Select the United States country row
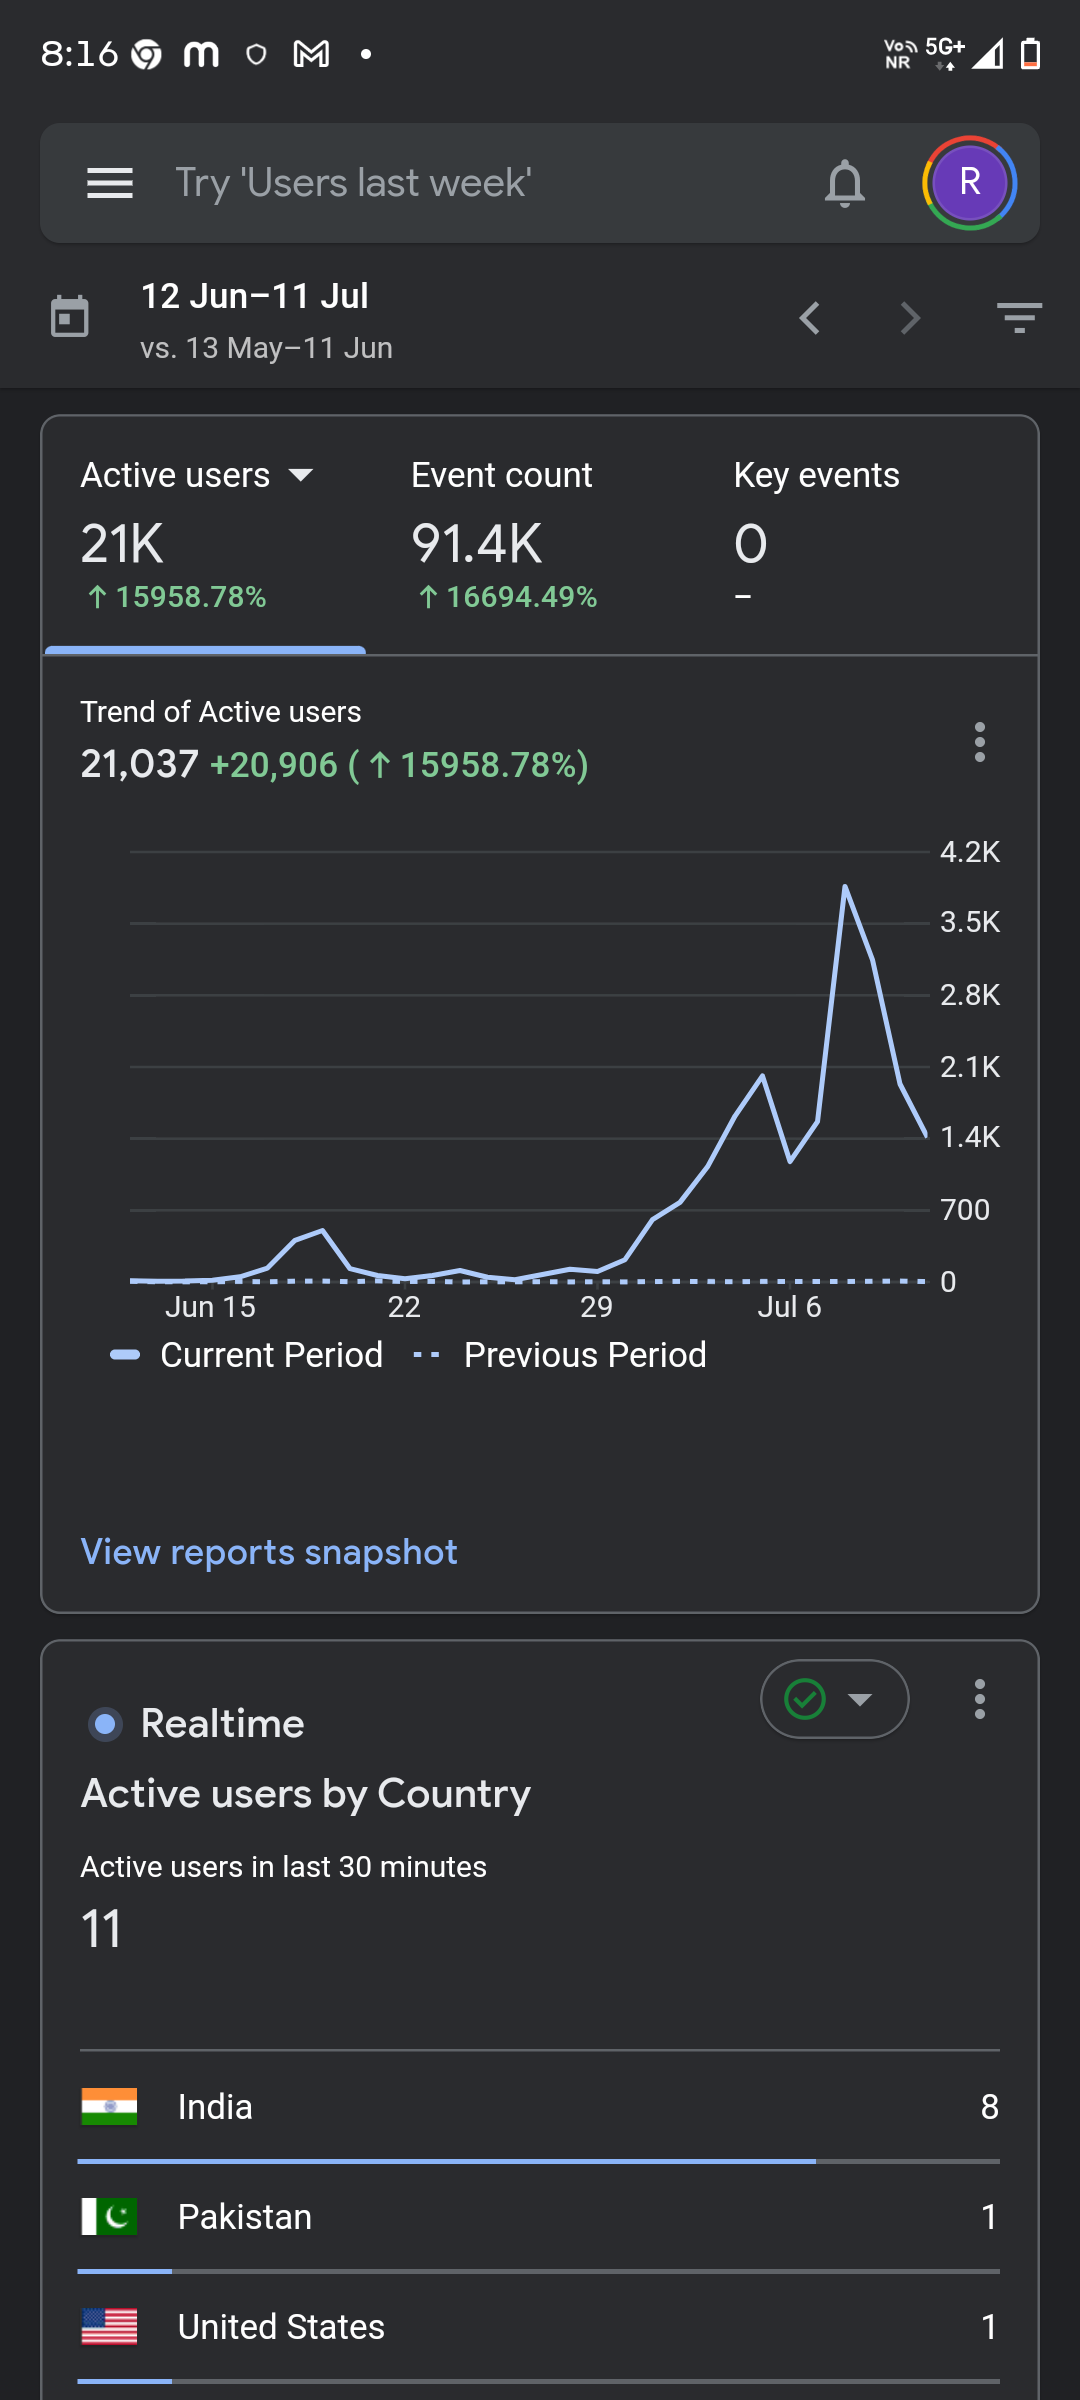1080x2400 pixels. pyautogui.click(x=539, y=2327)
